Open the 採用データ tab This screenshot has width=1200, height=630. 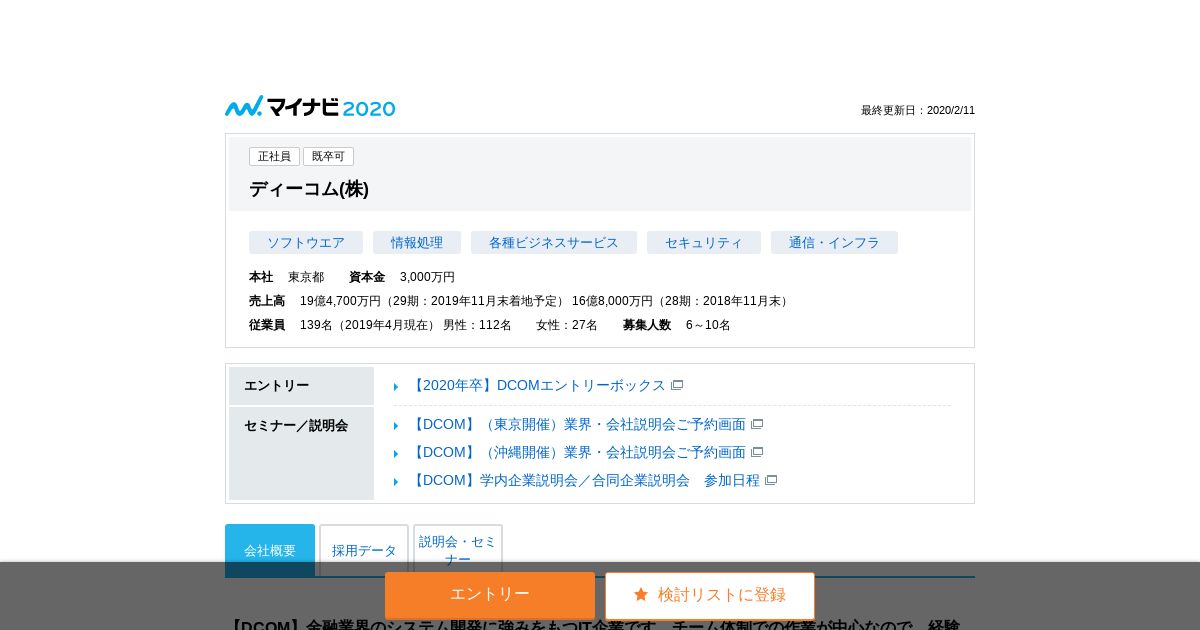coord(364,550)
